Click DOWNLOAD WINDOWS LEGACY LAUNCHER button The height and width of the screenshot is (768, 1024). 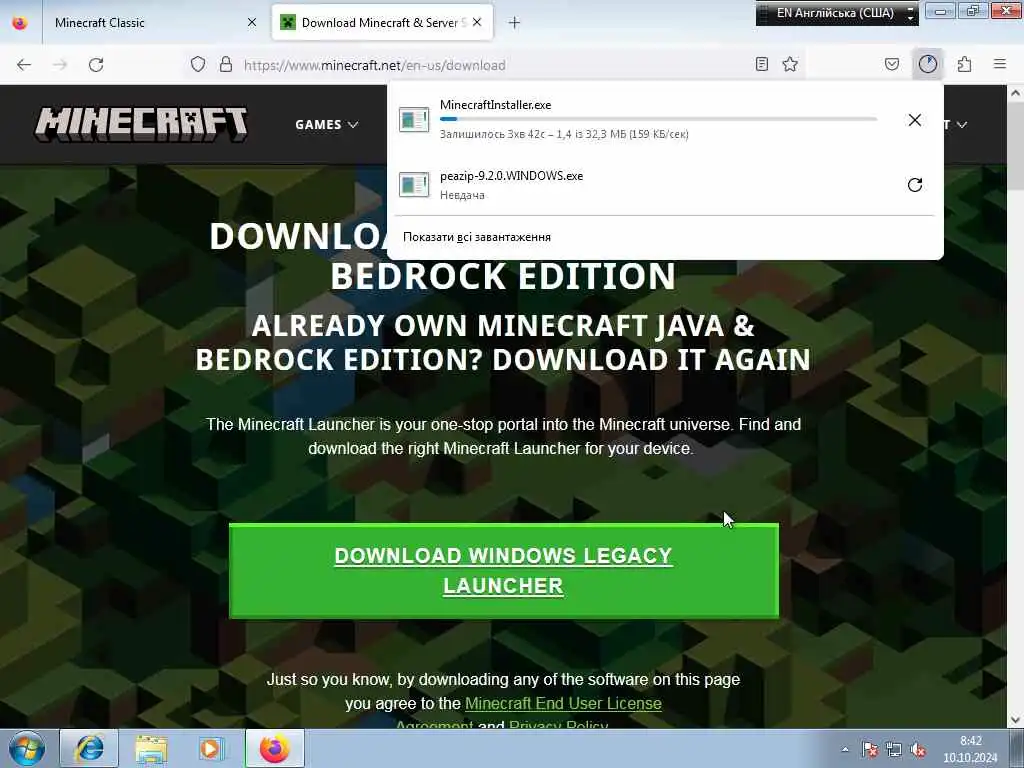[x=504, y=571]
